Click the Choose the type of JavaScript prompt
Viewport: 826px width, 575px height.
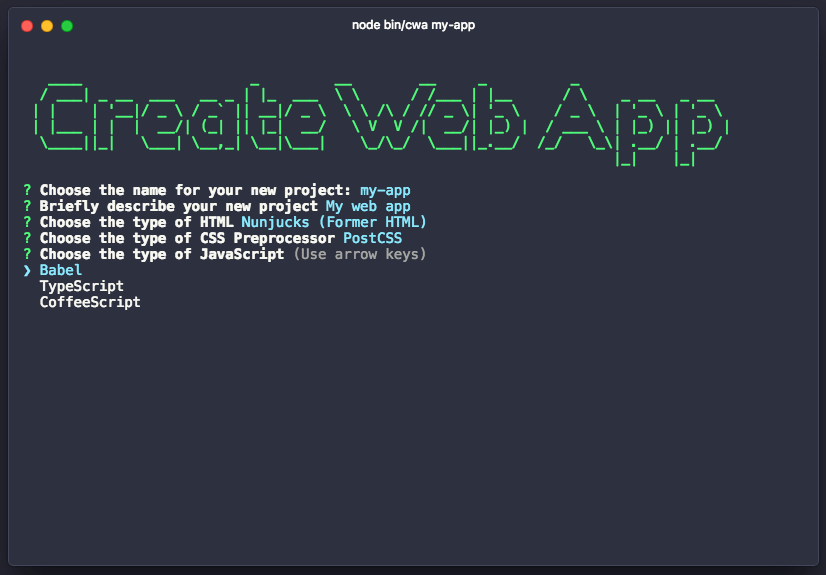pyautogui.click(x=162, y=254)
